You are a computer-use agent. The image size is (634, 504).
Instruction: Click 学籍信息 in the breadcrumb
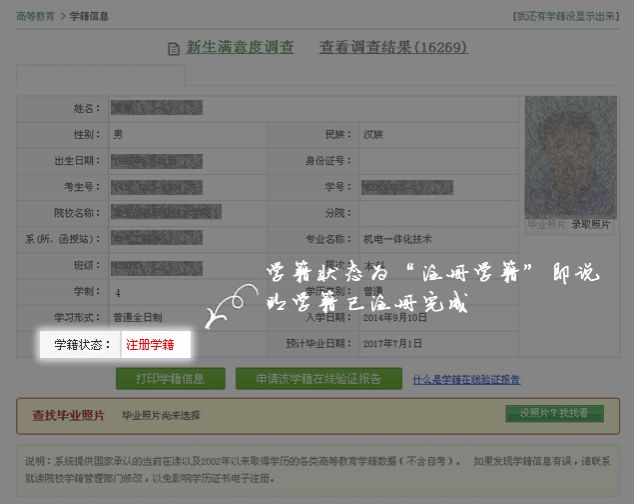point(90,16)
